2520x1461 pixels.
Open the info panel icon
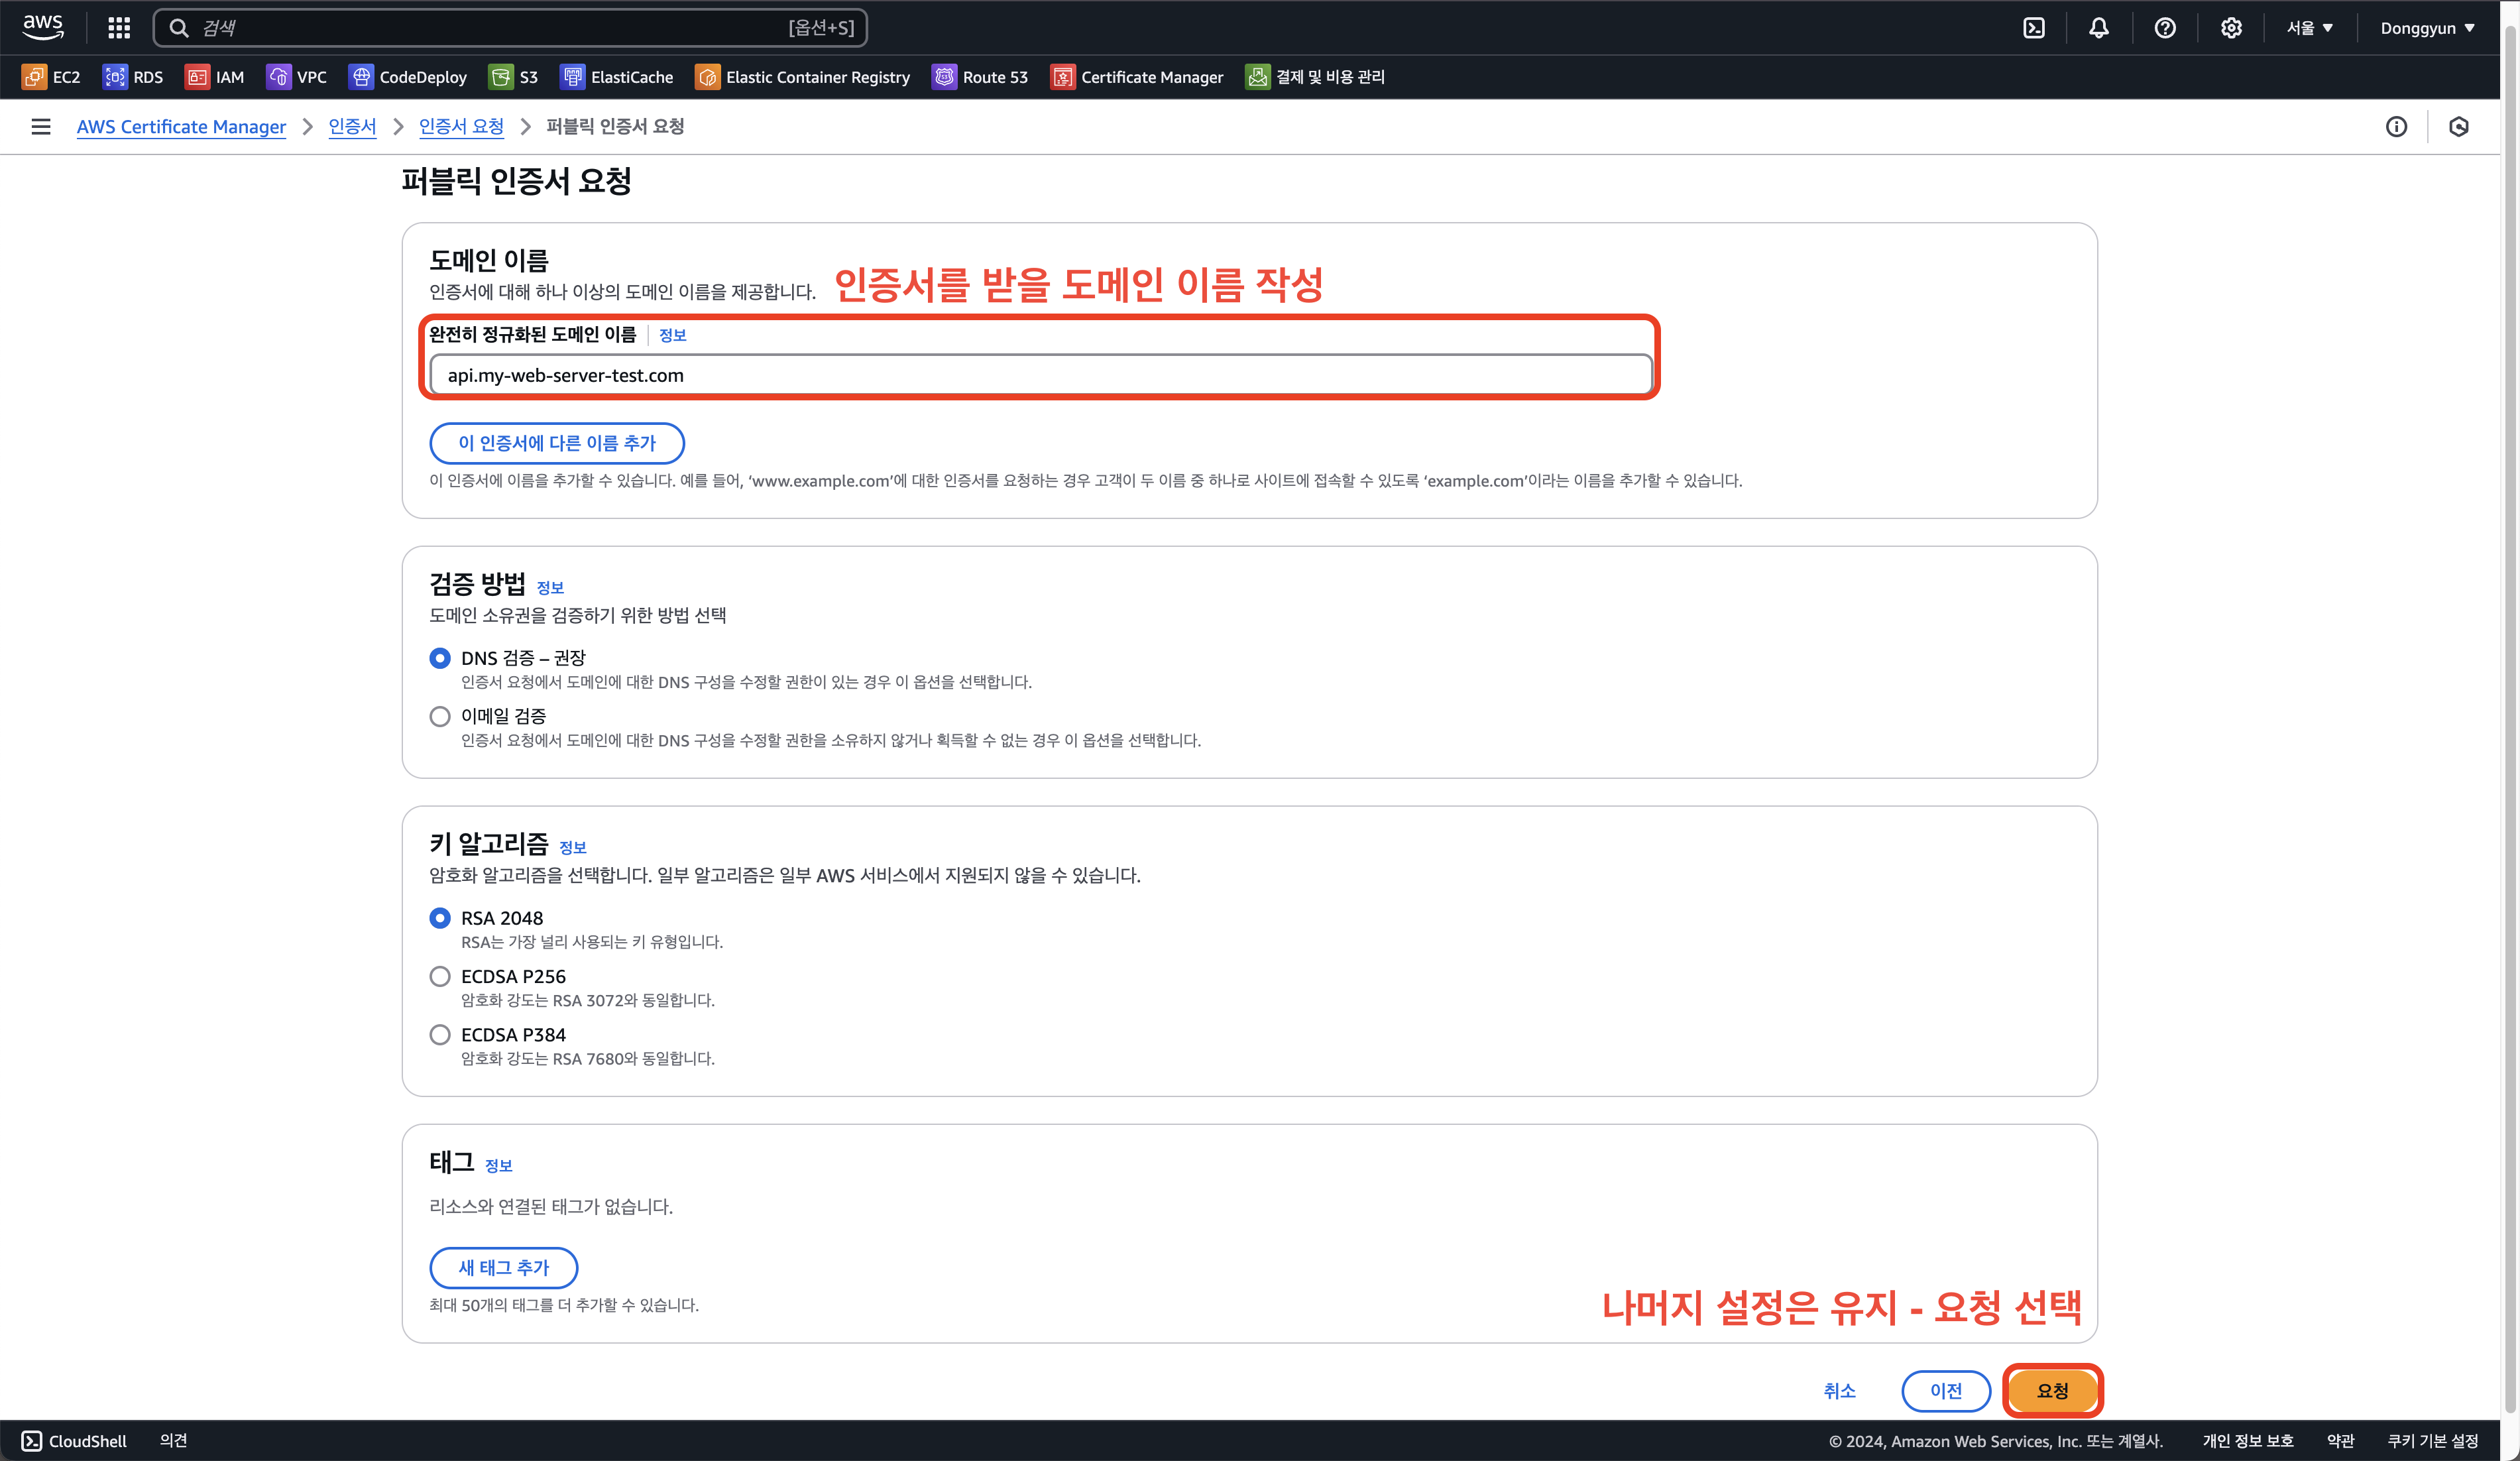(2396, 127)
